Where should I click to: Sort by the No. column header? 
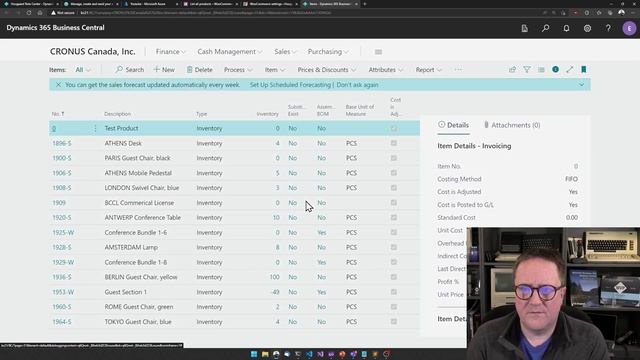pyautogui.click(x=58, y=114)
